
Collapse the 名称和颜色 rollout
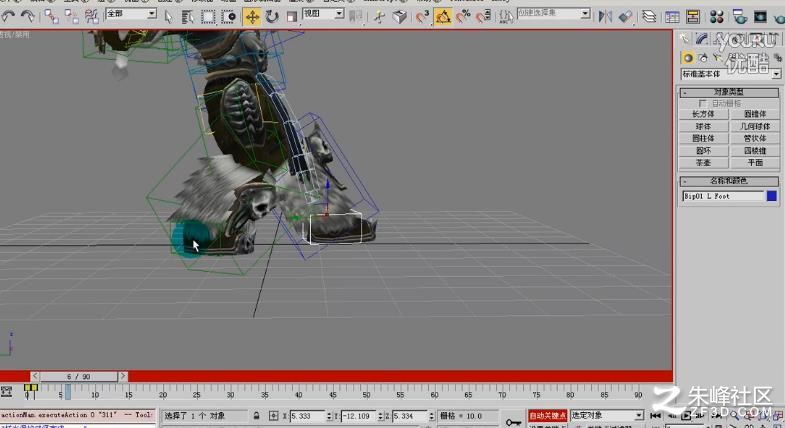pyautogui.click(x=728, y=181)
